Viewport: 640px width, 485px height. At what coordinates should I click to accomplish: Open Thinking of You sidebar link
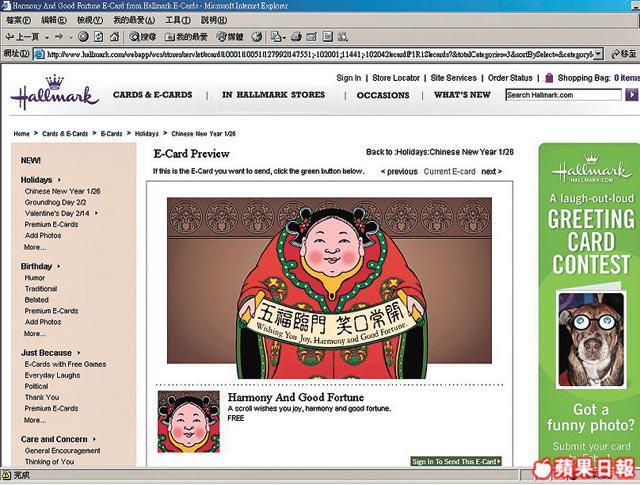pyautogui.click(x=49, y=462)
